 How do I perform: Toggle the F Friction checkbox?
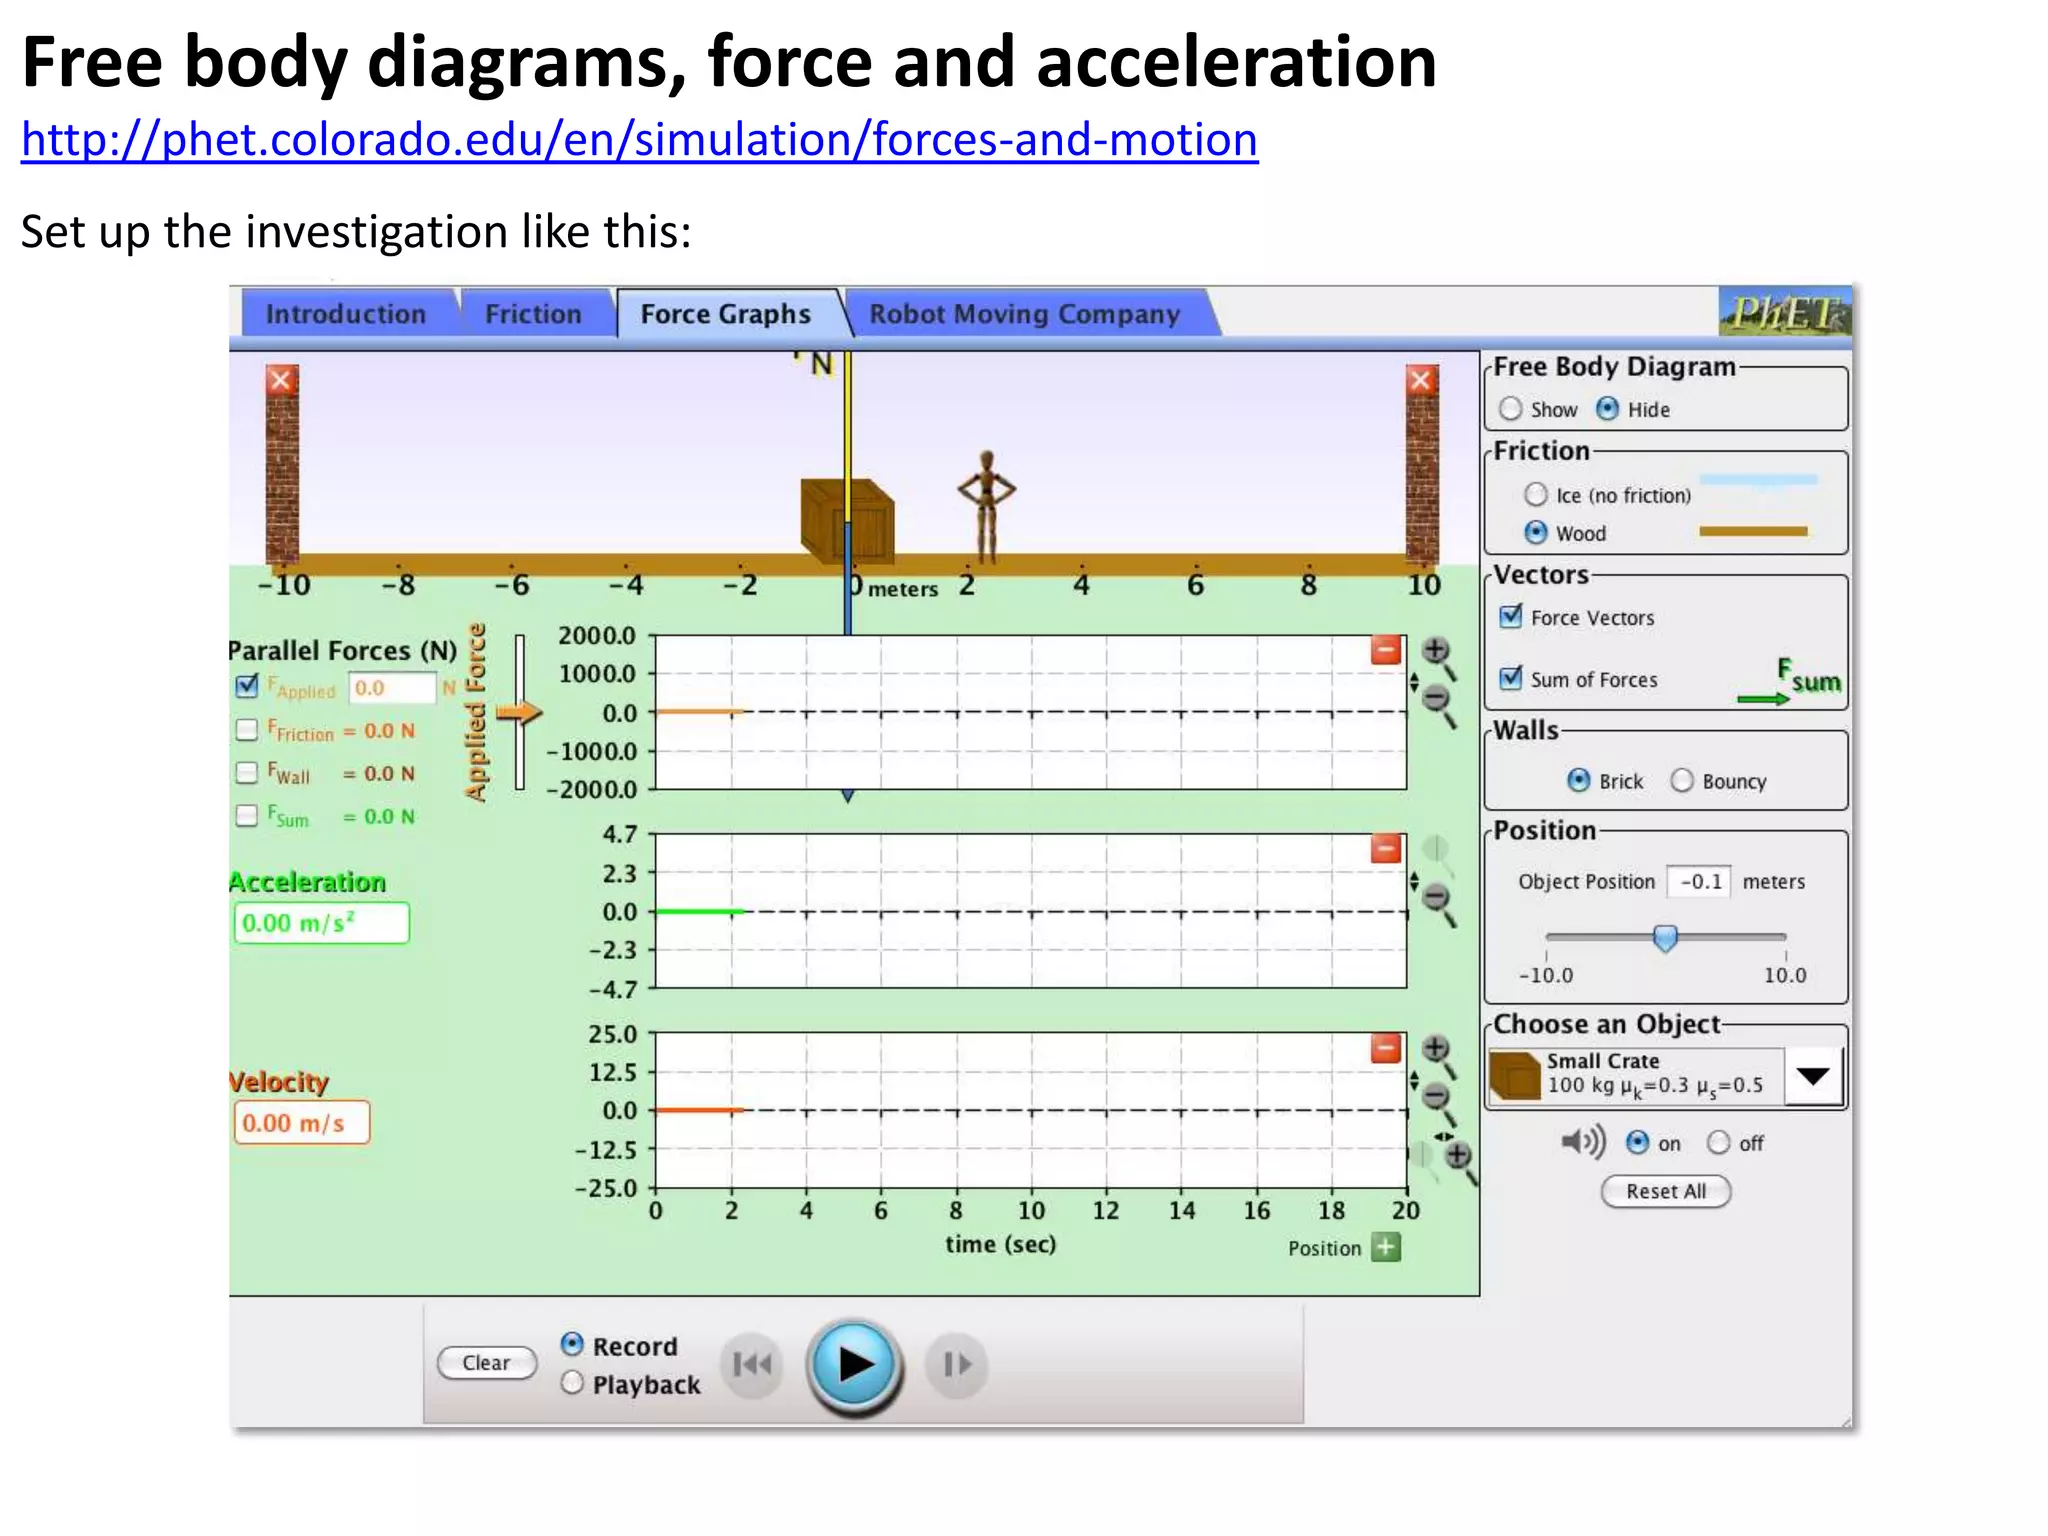[x=247, y=730]
